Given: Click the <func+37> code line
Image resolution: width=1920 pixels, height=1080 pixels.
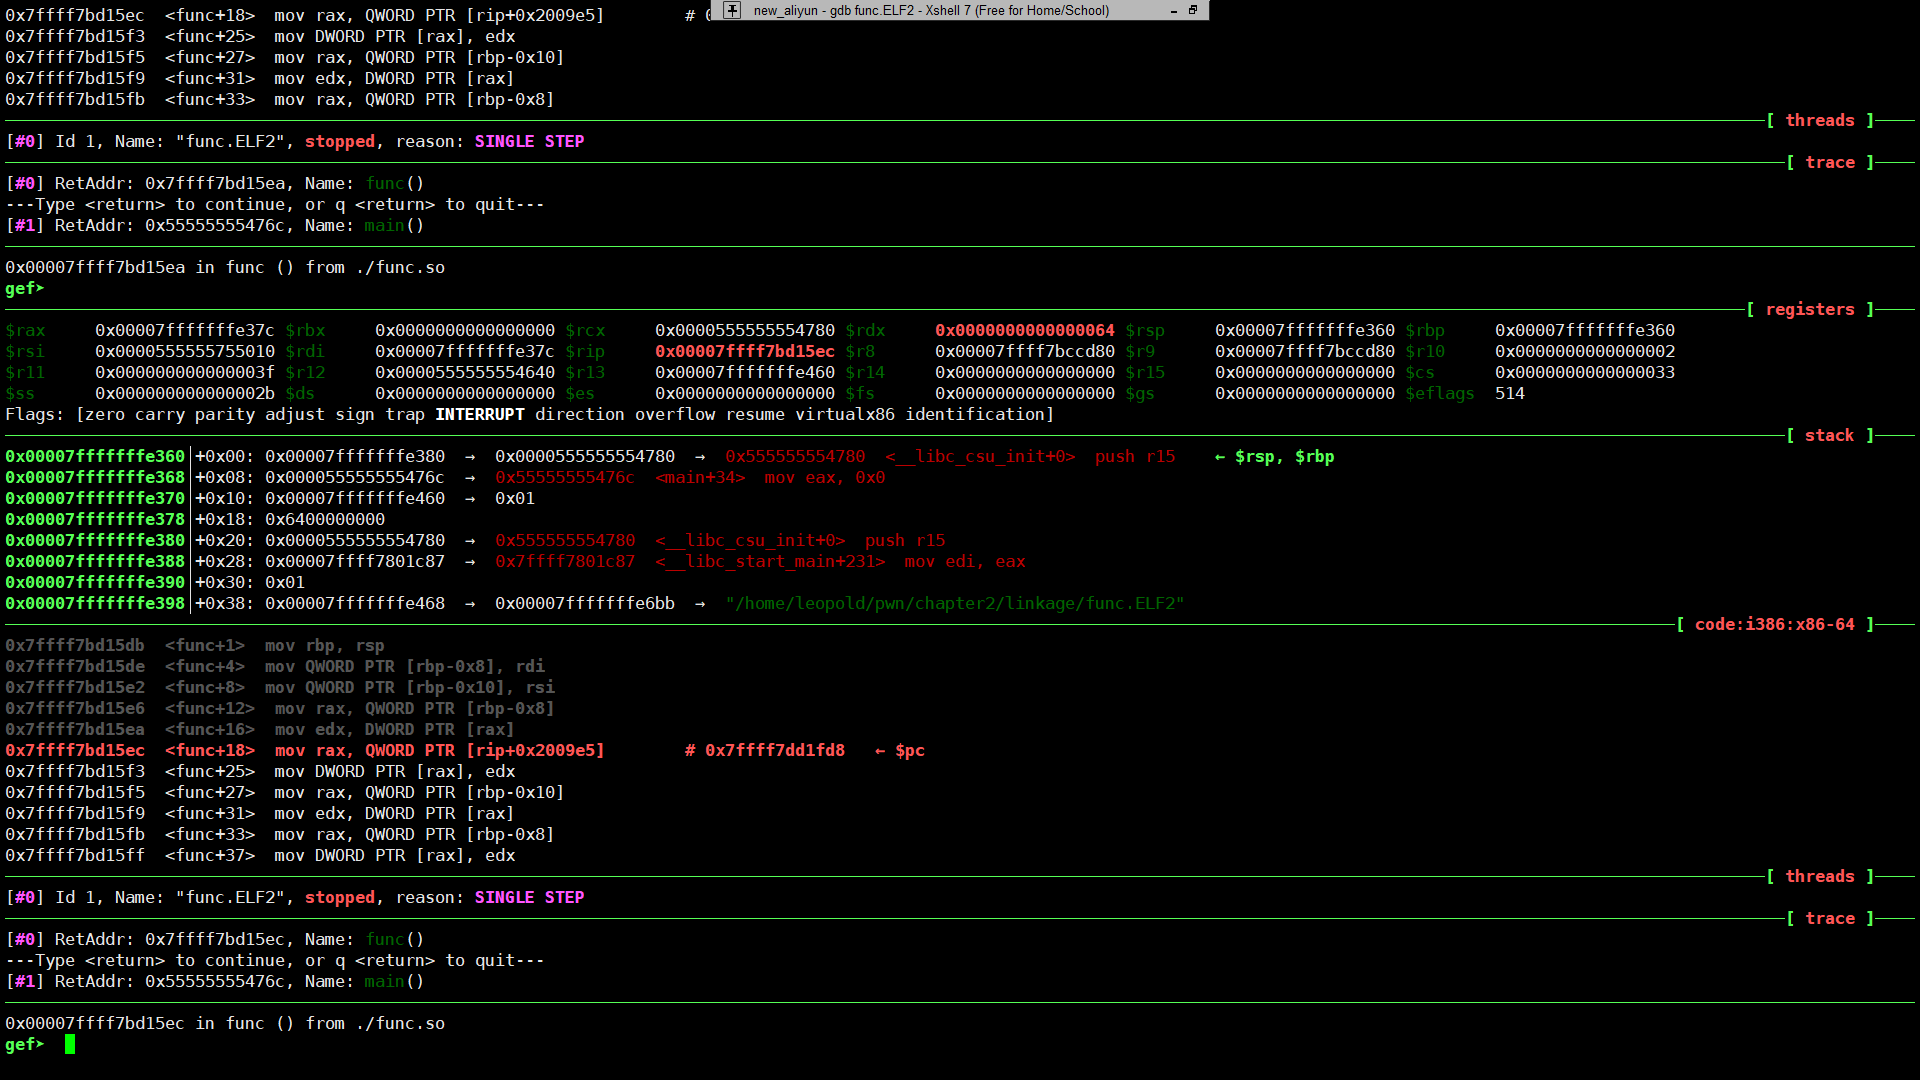Looking at the screenshot, I should point(260,855).
